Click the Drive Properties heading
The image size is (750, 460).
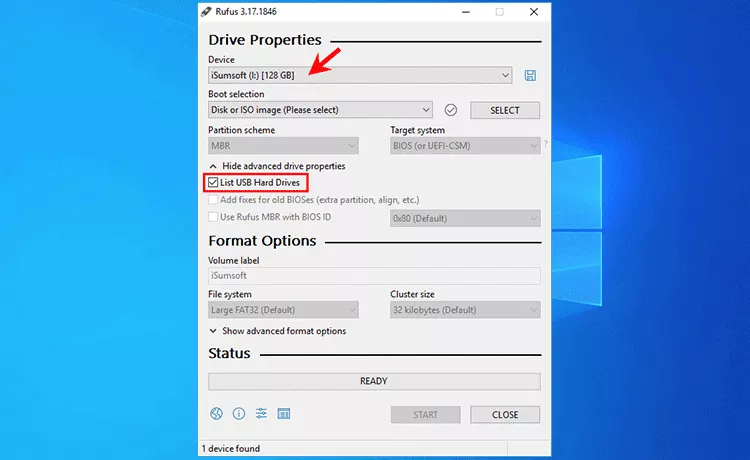(x=265, y=40)
